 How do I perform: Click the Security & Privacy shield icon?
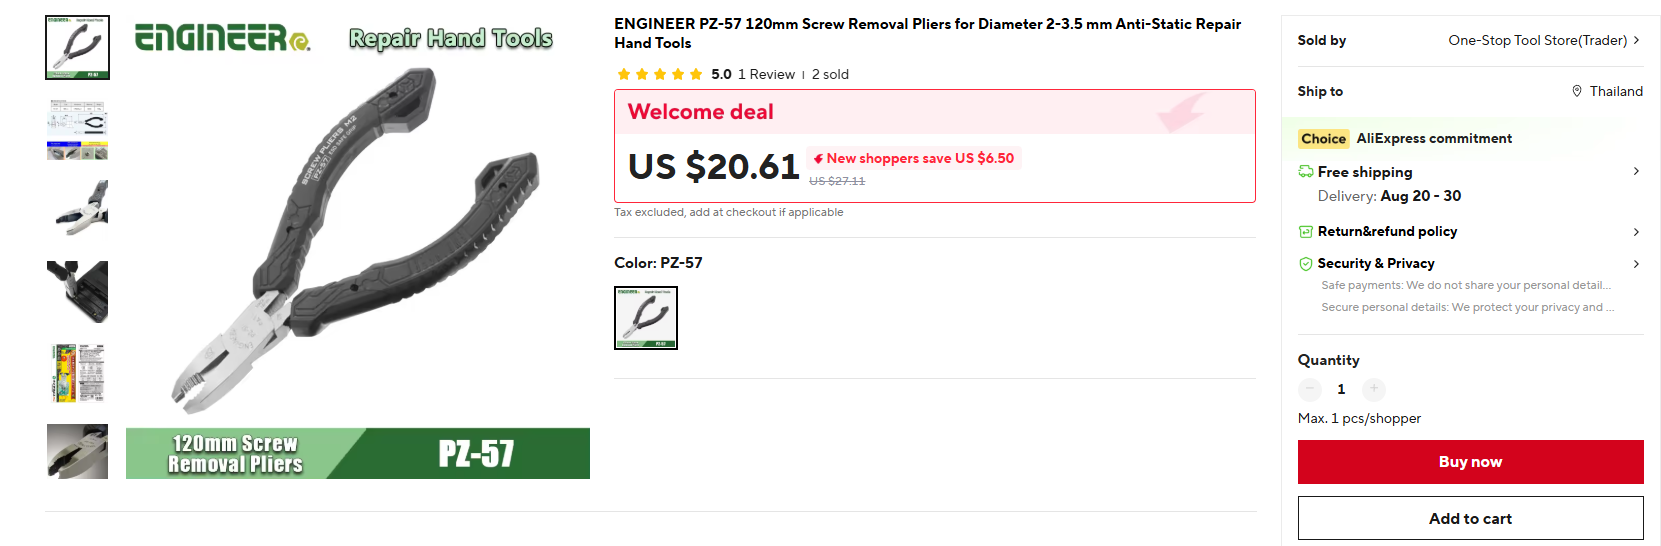coord(1306,264)
